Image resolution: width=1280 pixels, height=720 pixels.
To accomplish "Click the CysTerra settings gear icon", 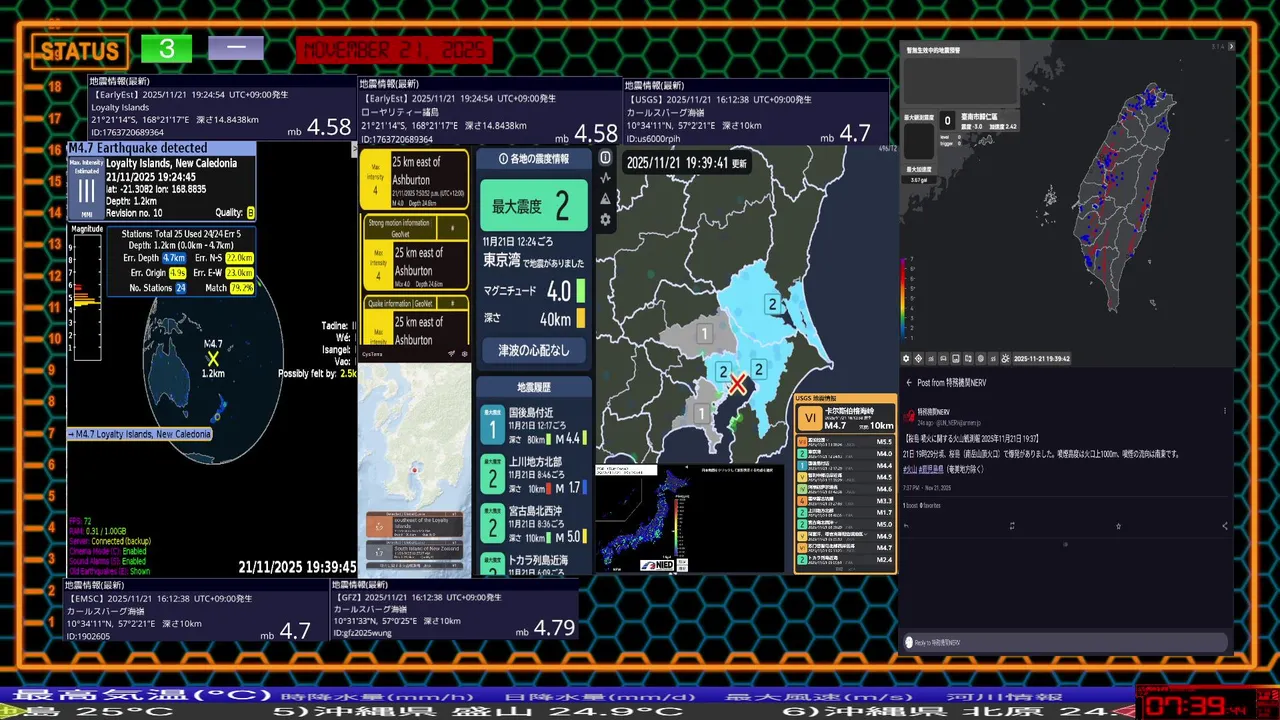I will pos(464,353).
